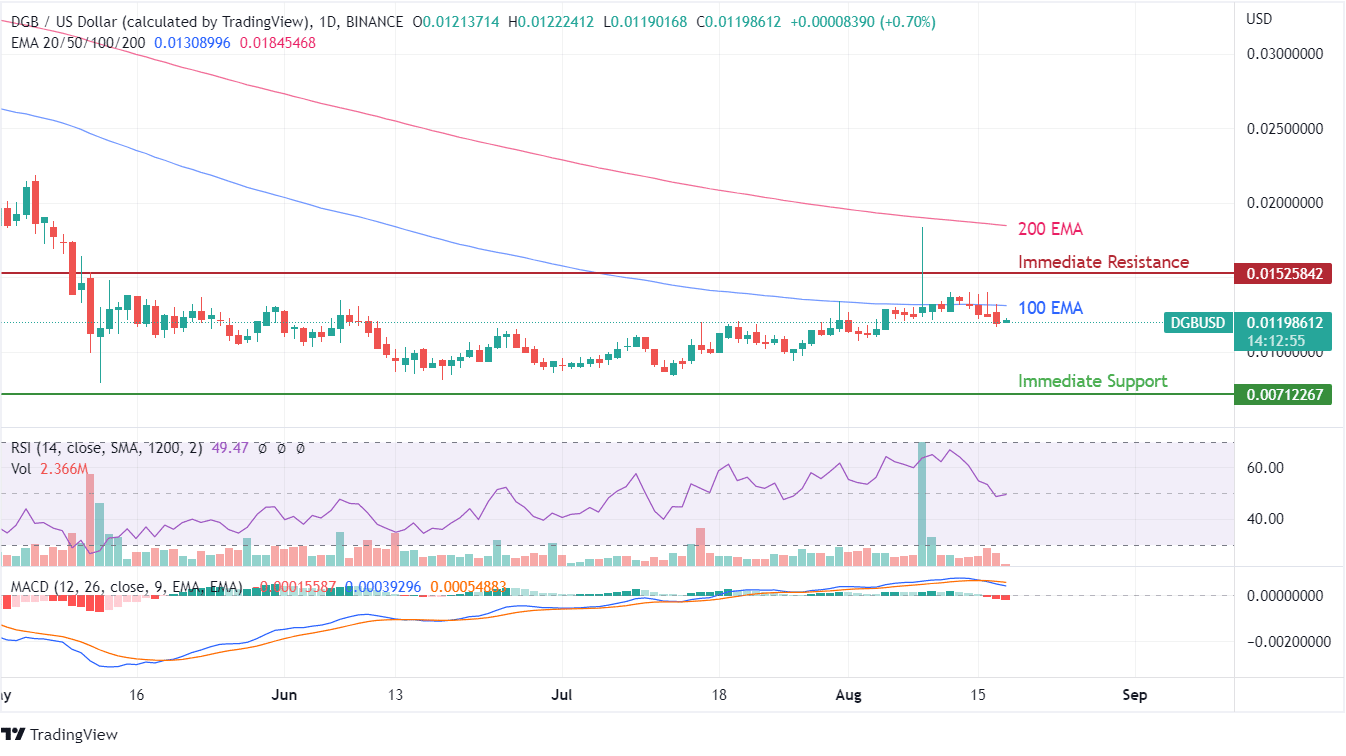Click the green 0.00712267 support price tag
1346x756 pixels.
[1285, 394]
